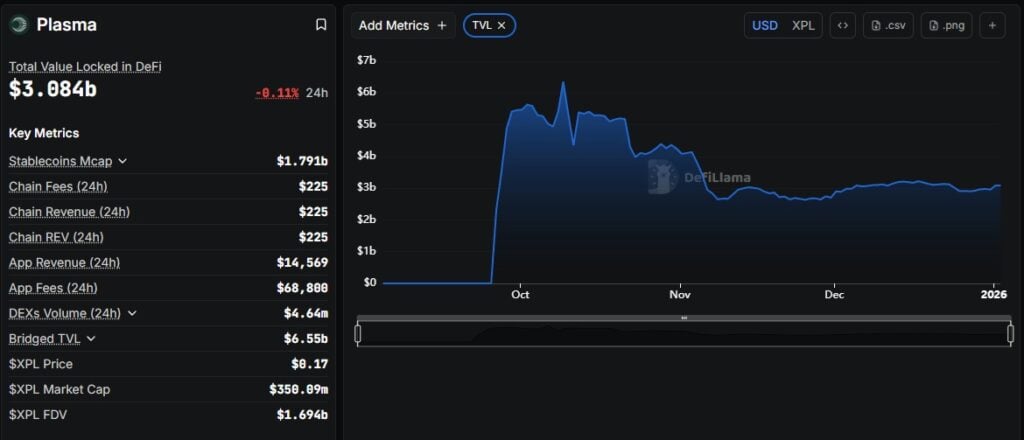Expand the DEXs Volume (24h) chevron
This screenshot has width=1024, height=440.
click(x=132, y=313)
